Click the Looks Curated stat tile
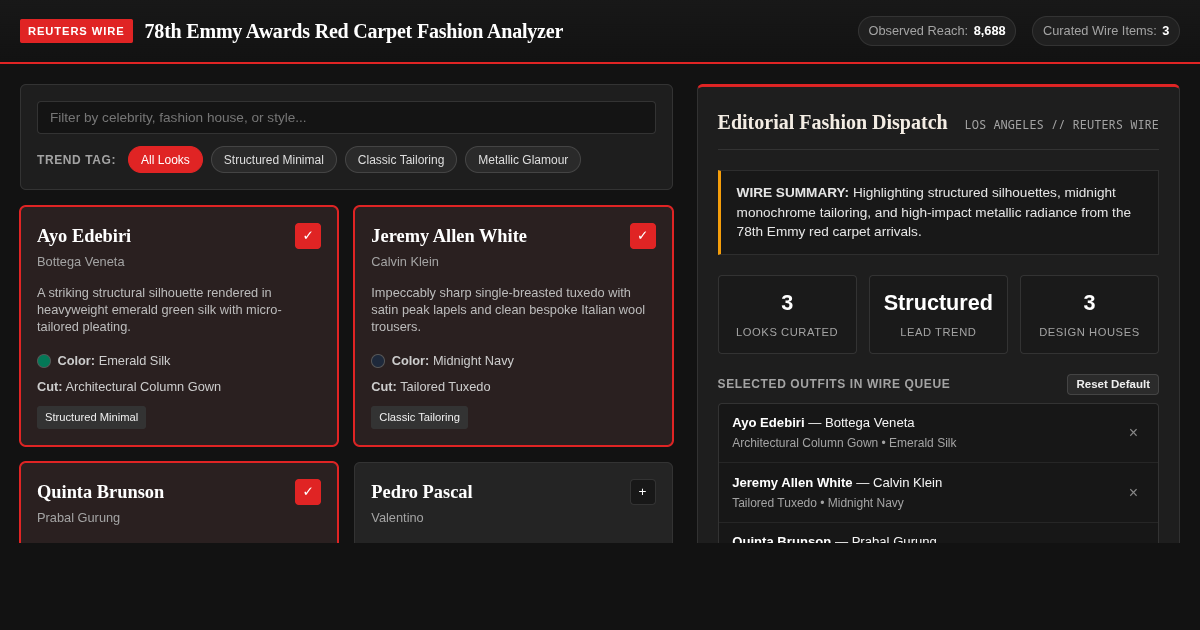1200x630 pixels. [787, 315]
